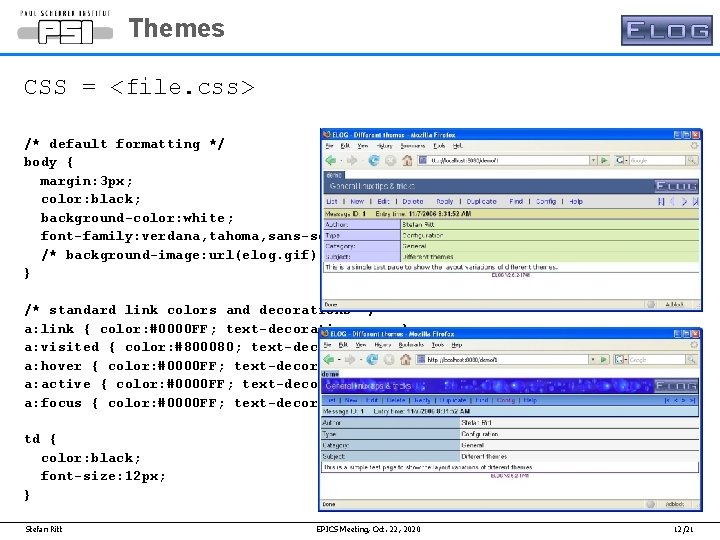Open URL history dropdown in the green-theme Firefox window
This screenshot has height=540, width=720.
593,160
